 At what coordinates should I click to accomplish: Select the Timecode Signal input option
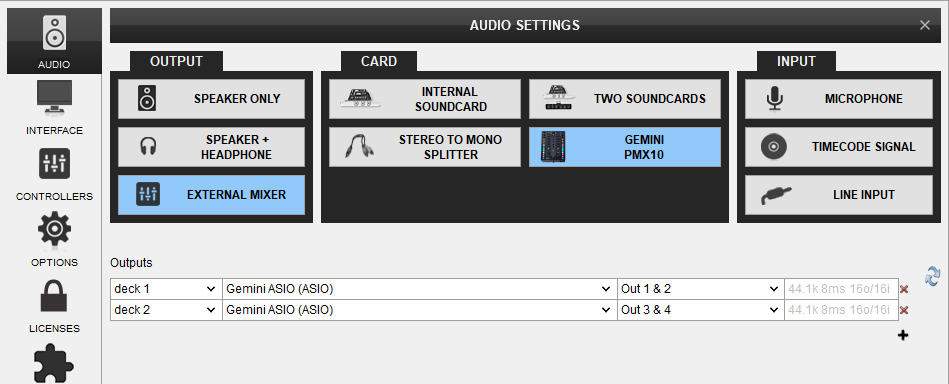point(838,147)
